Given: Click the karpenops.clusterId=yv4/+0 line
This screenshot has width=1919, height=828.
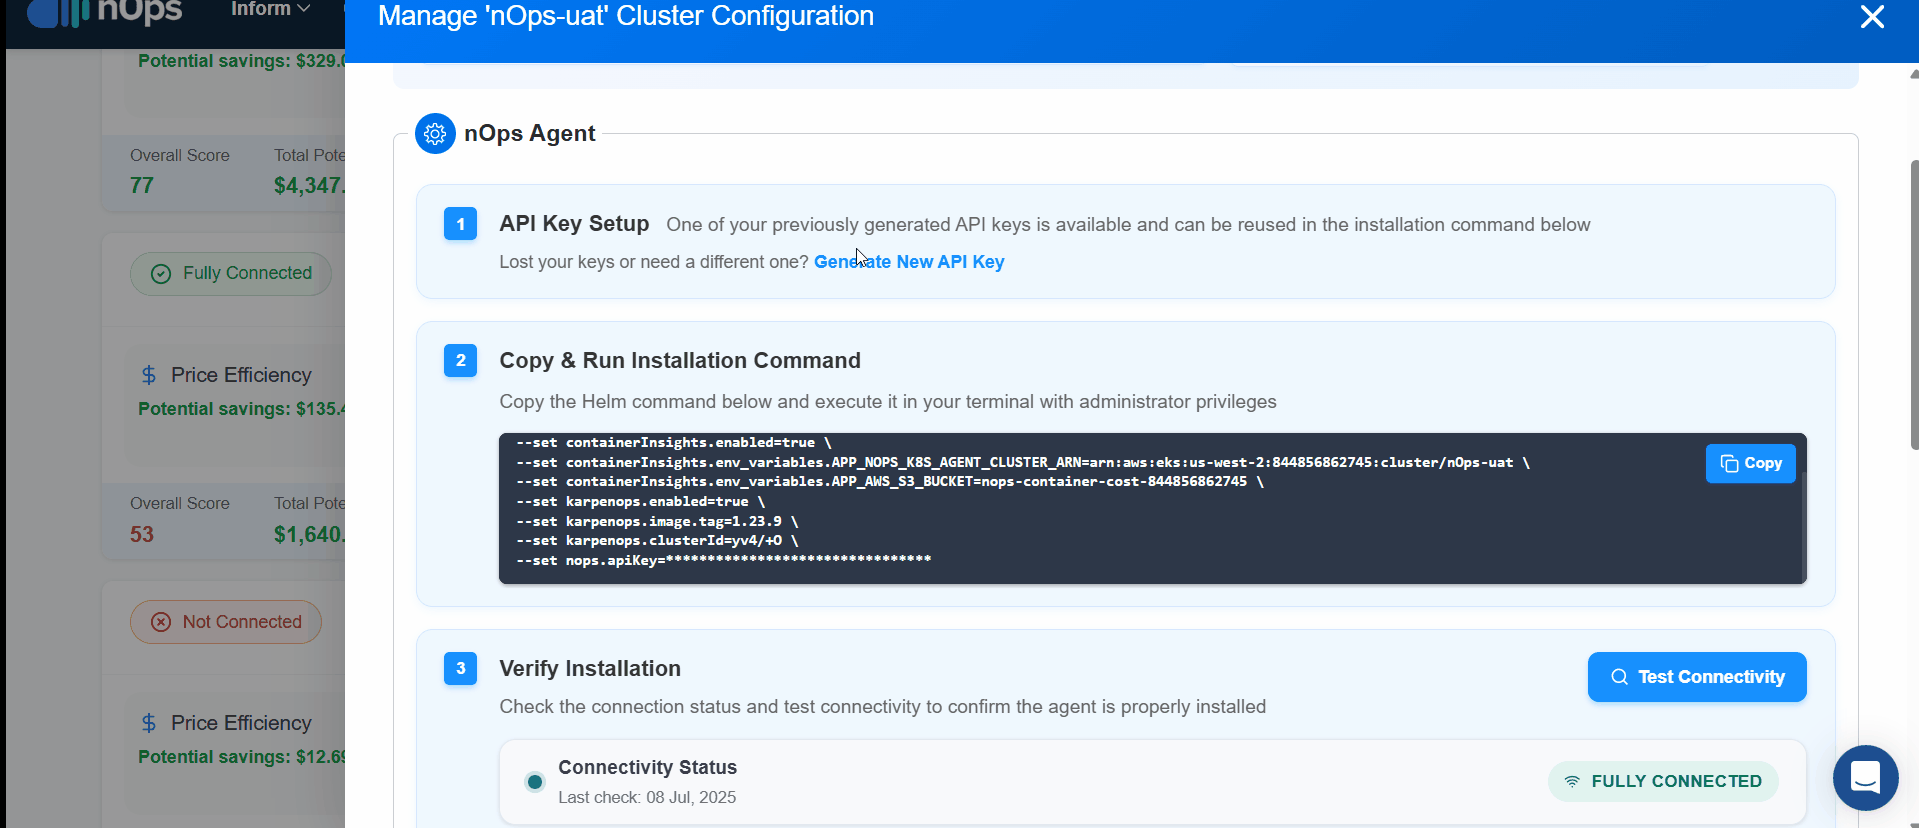Looking at the screenshot, I should click(657, 541).
